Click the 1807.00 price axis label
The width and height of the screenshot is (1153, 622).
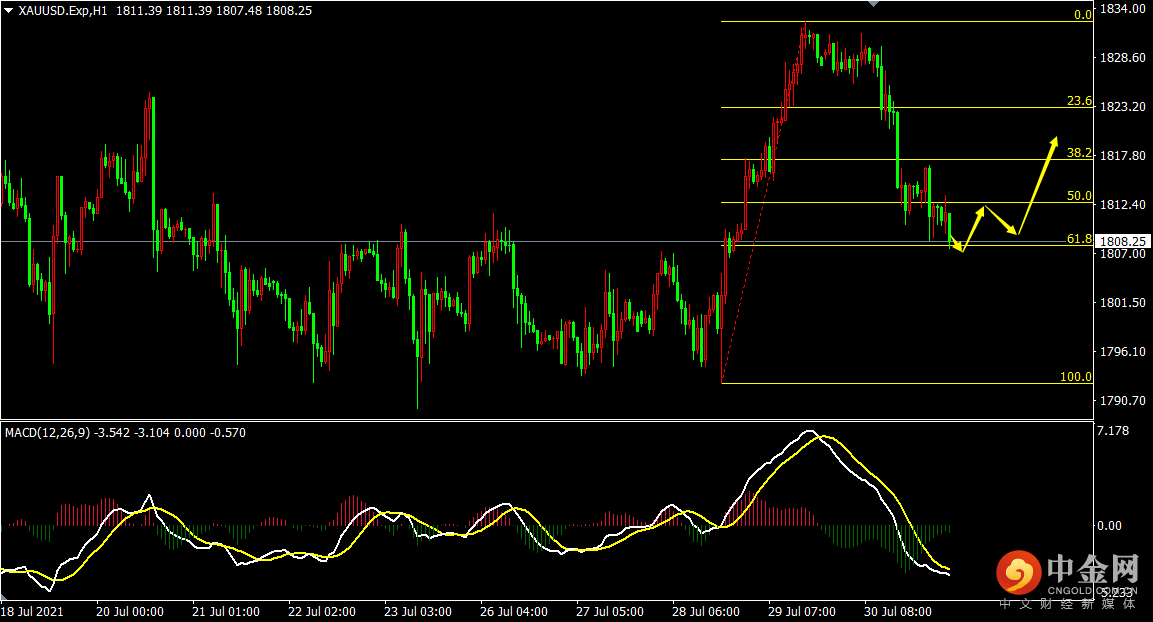[1122, 254]
